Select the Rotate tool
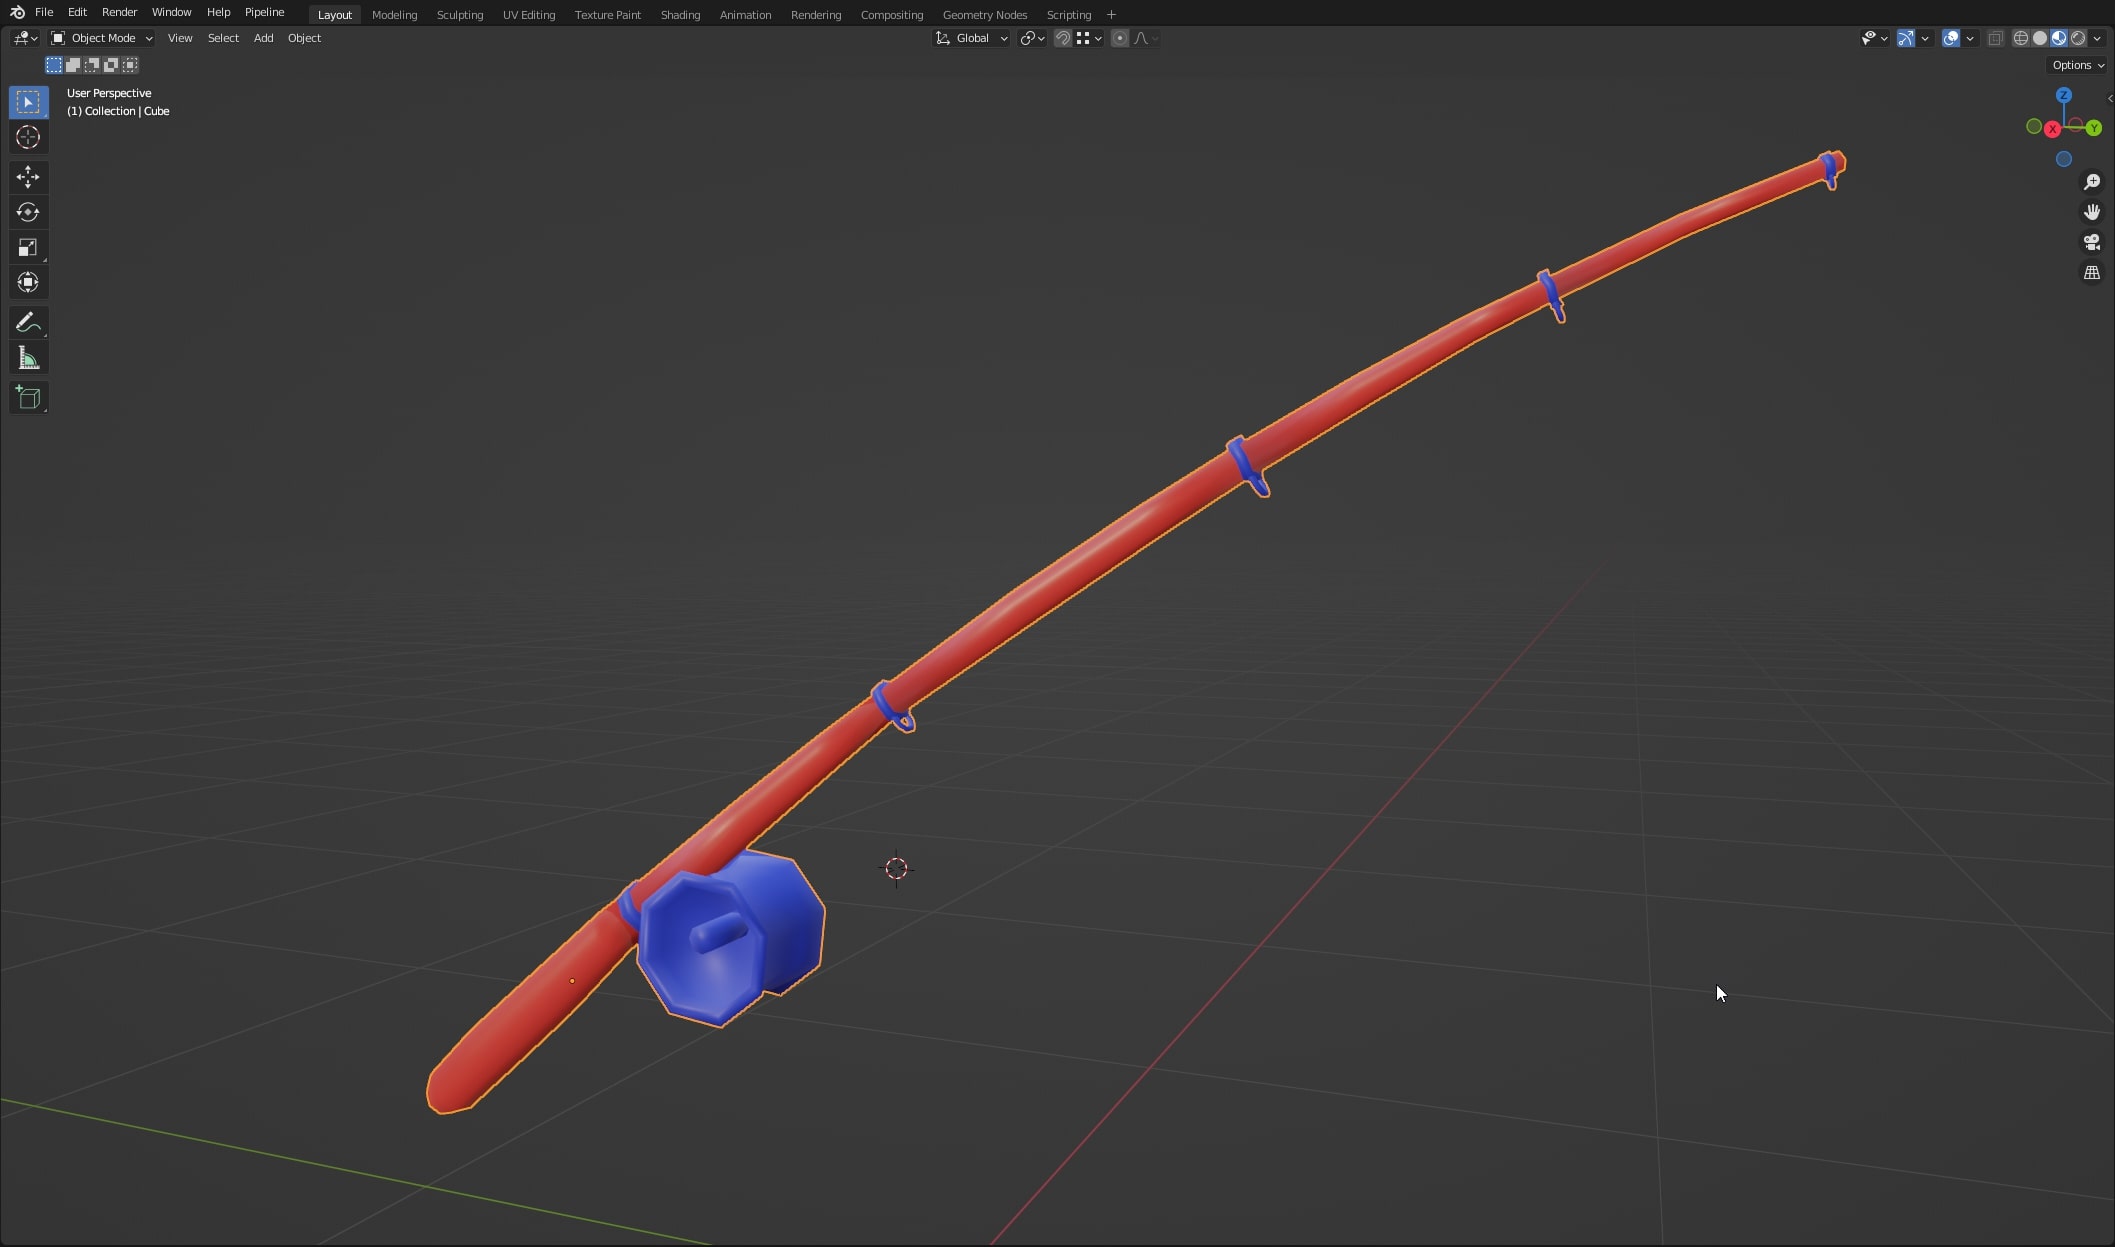 28,212
